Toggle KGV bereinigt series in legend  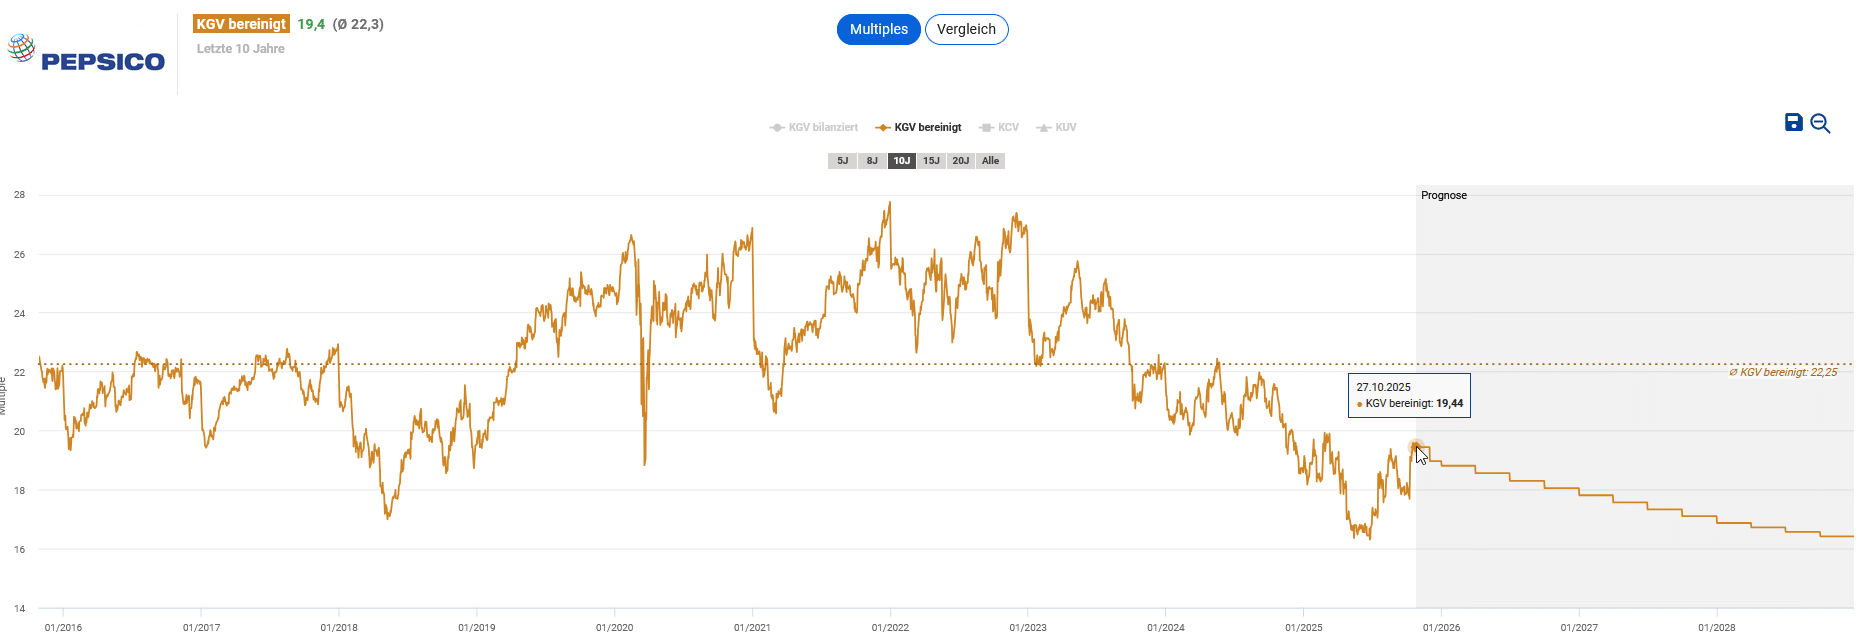point(918,127)
